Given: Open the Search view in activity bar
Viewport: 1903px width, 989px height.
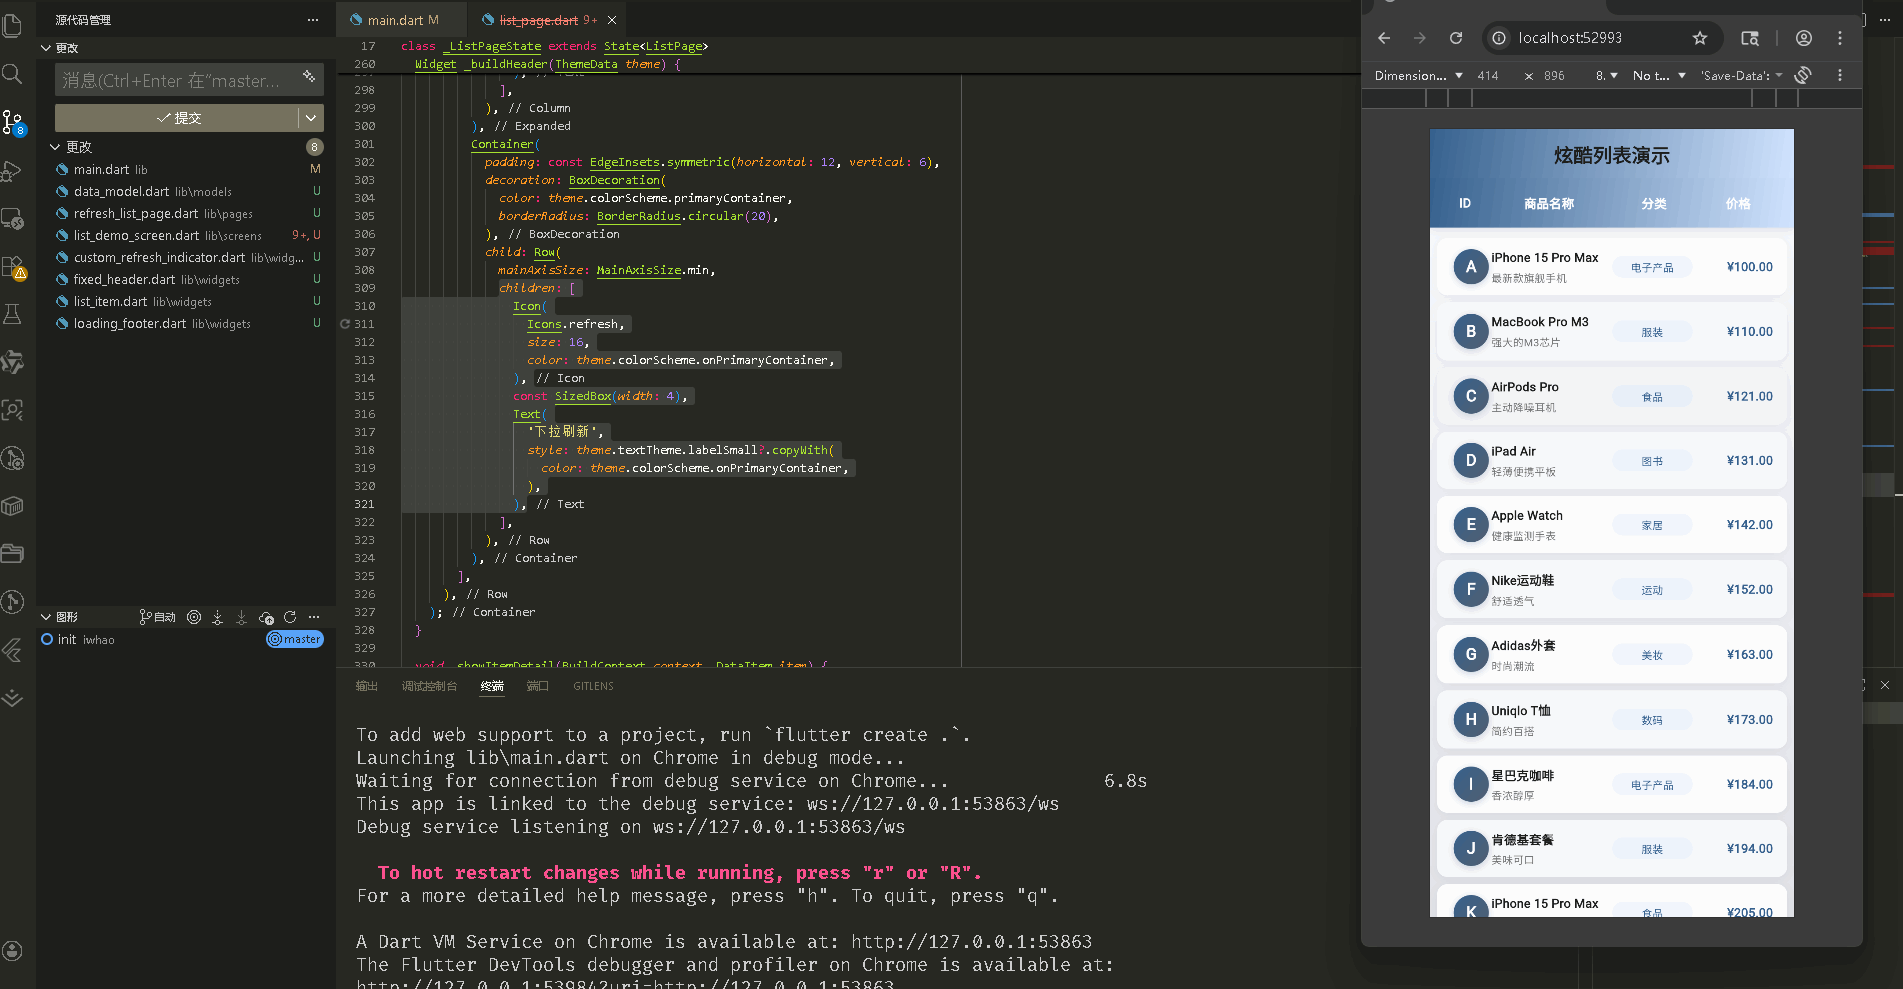Looking at the screenshot, I should pos(13,74).
